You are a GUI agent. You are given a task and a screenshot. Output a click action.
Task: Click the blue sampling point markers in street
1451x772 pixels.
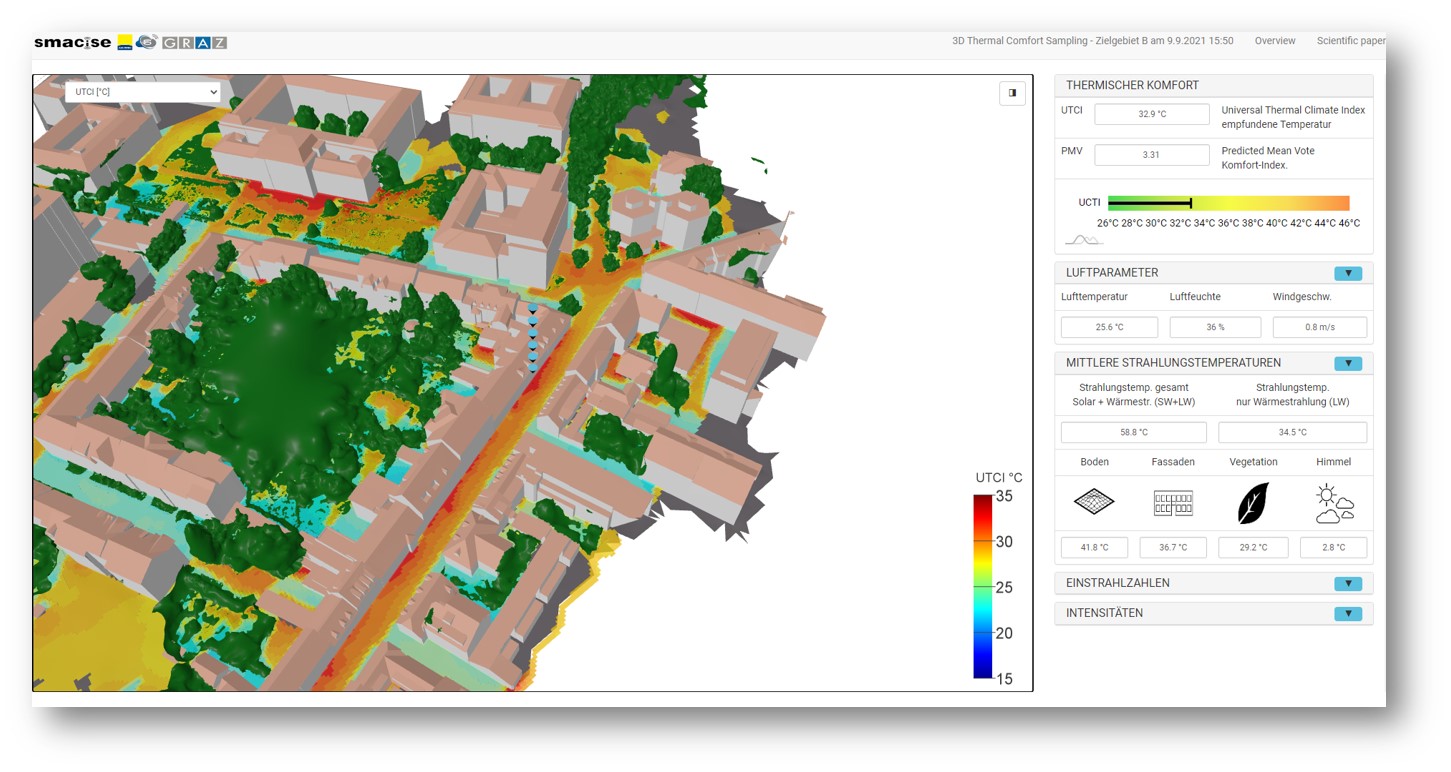click(532, 340)
